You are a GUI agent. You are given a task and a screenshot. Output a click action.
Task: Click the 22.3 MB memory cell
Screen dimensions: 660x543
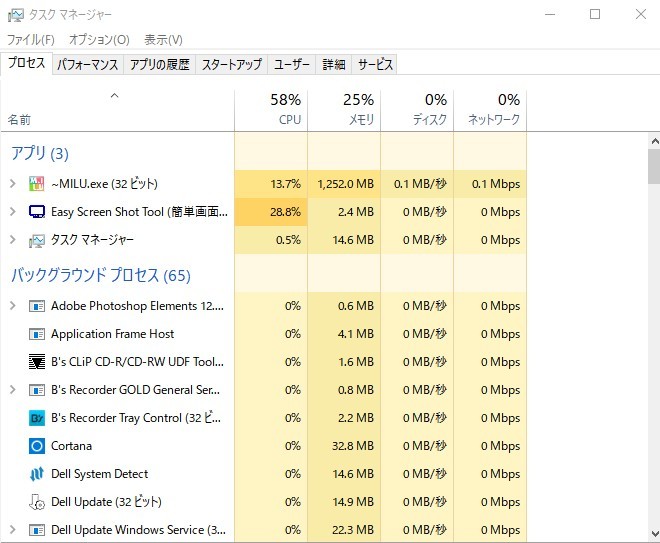pyautogui.click(x=344, y=530)
